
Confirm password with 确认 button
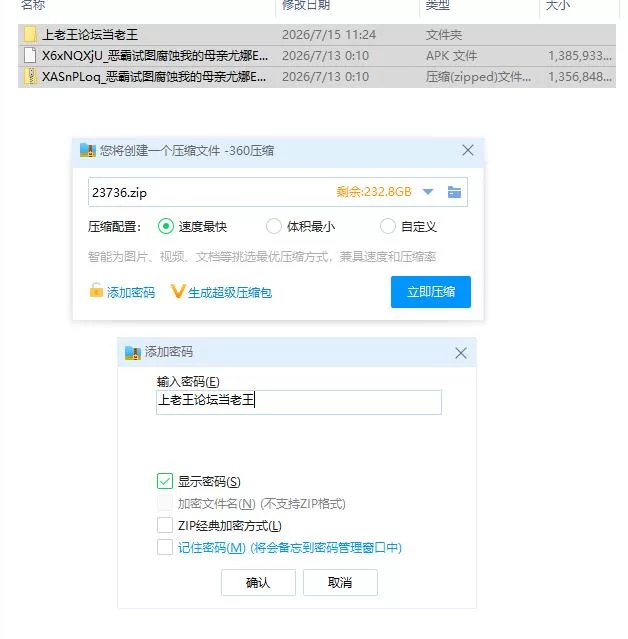258,582
